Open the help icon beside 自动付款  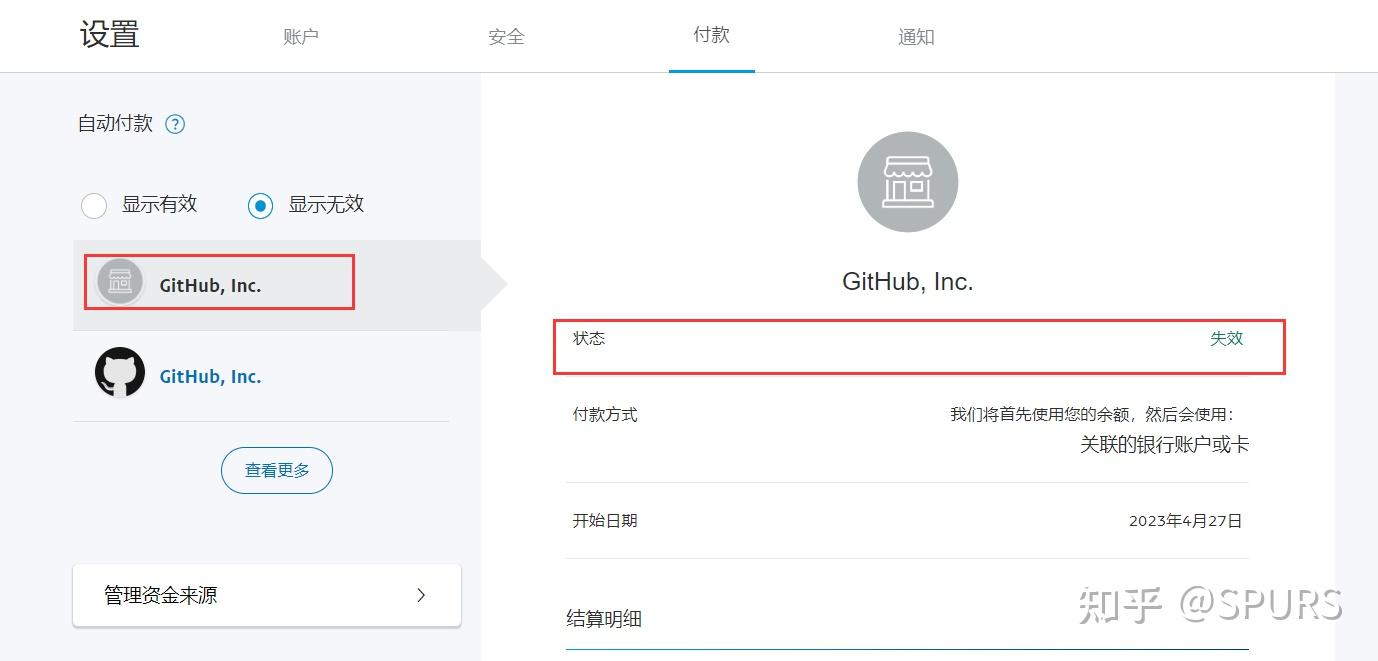click(x=175, y=125)
